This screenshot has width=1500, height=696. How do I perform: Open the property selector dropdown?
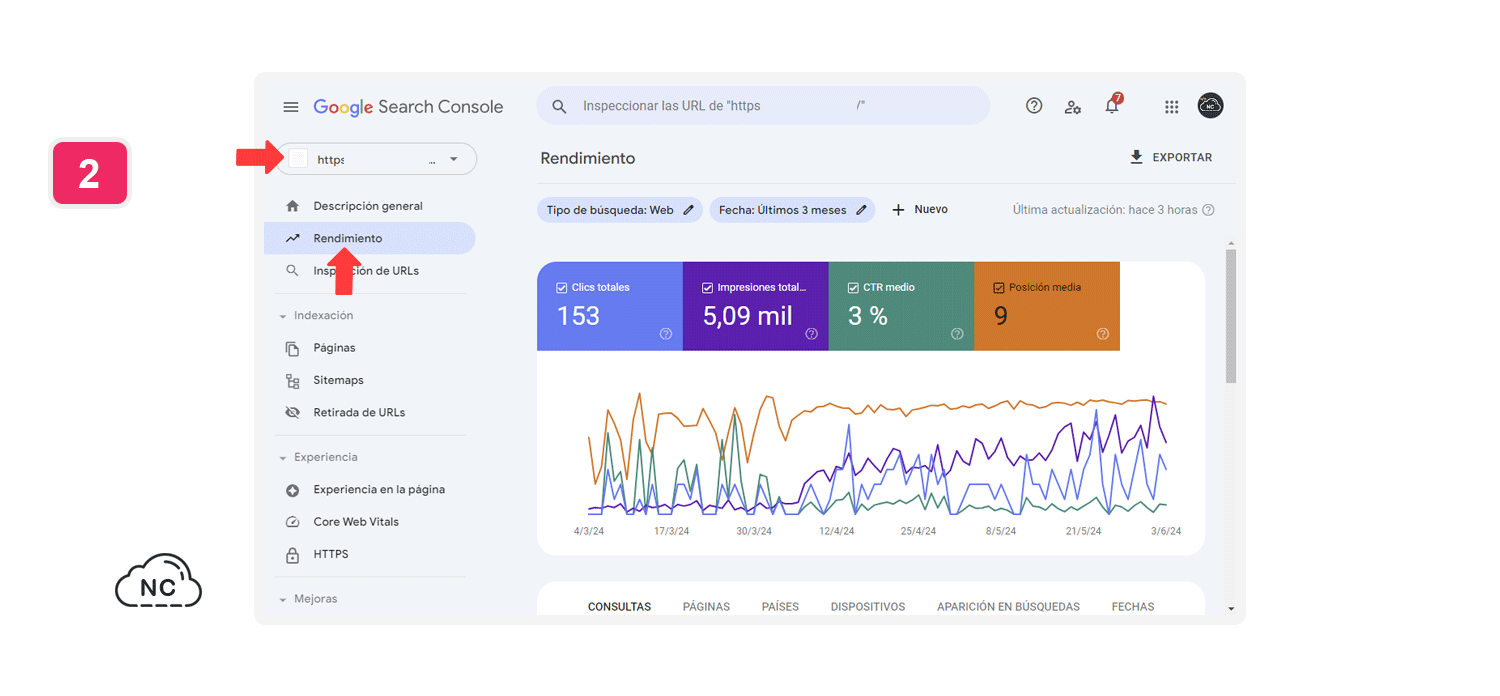point(377,159)
